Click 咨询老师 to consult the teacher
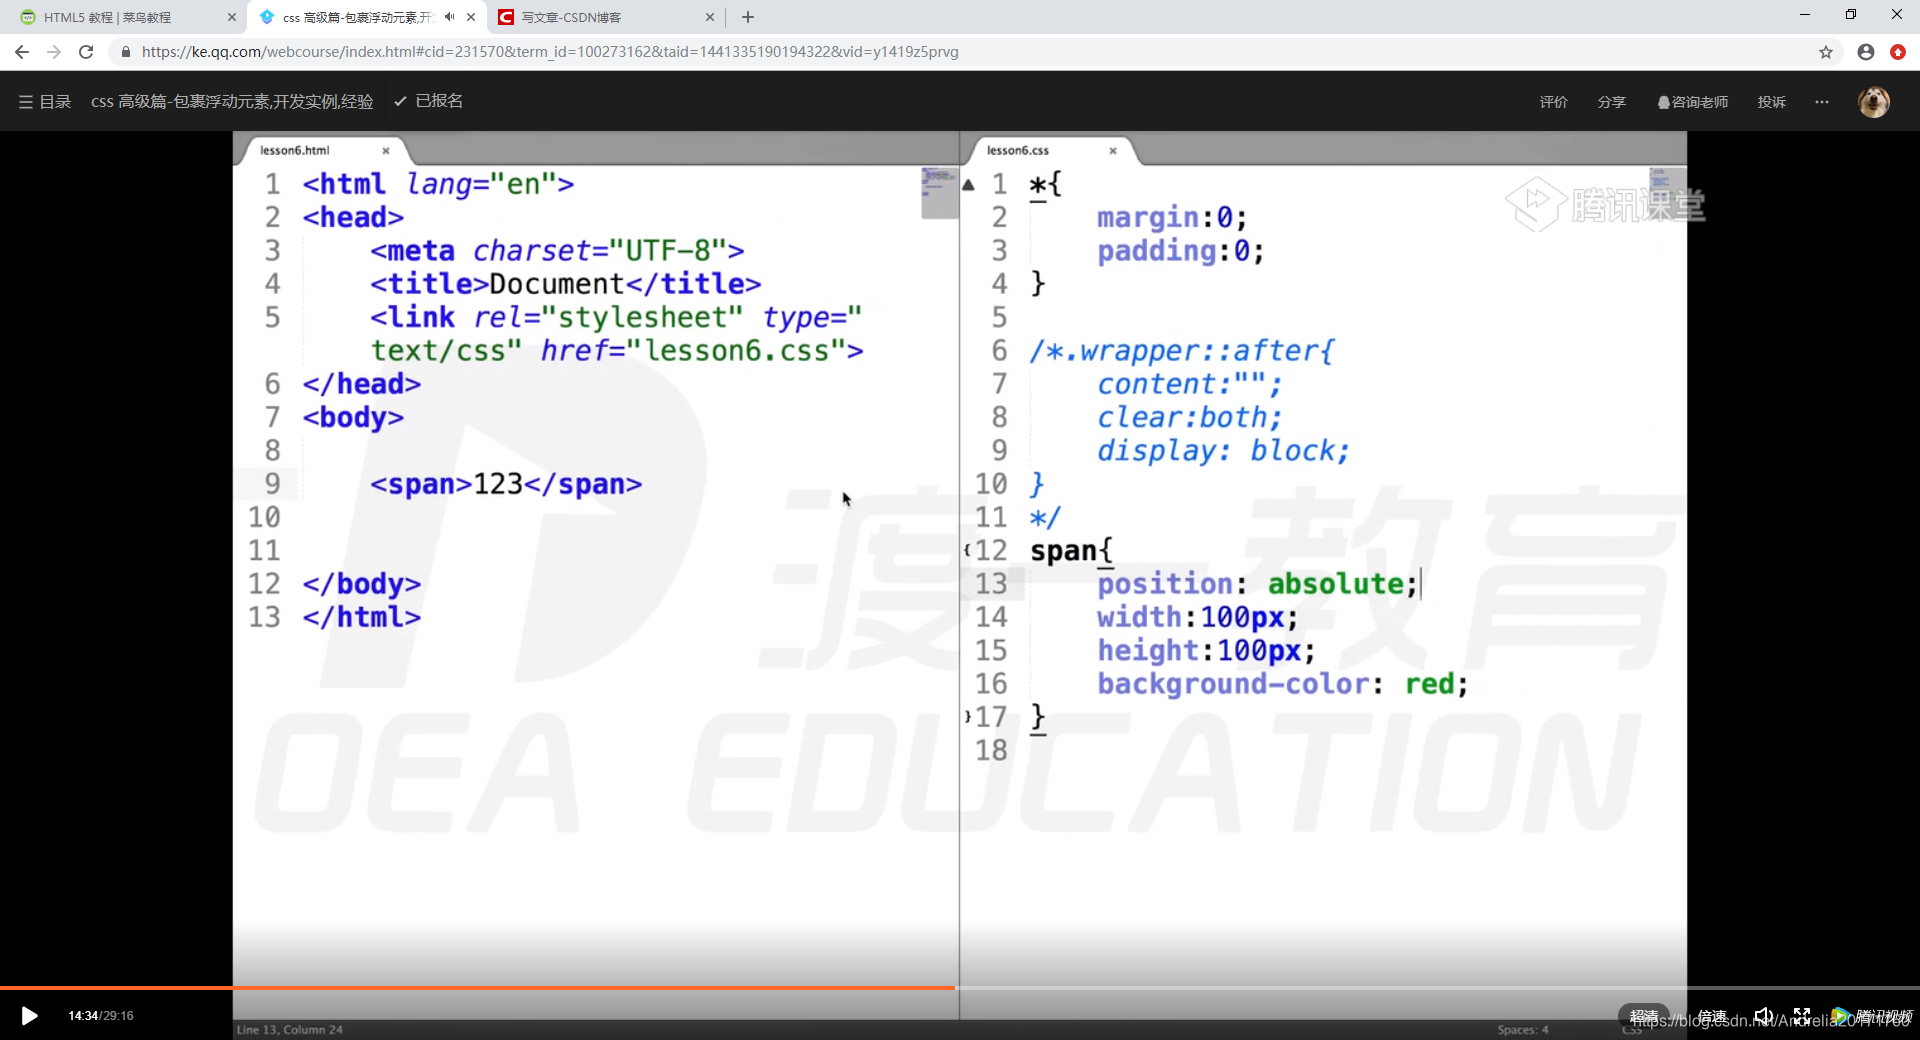Screen dimensions: 1920x1040 [1692, 102]
